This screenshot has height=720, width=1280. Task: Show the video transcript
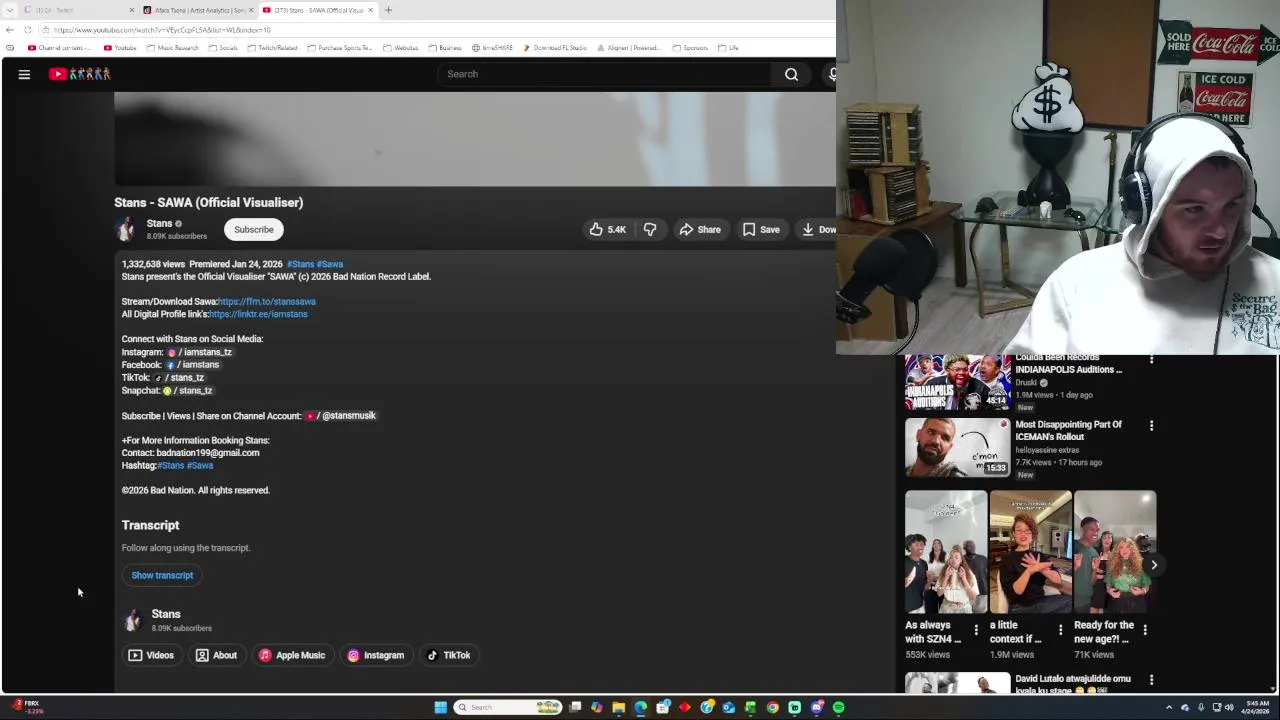click(x=162, y=575)
